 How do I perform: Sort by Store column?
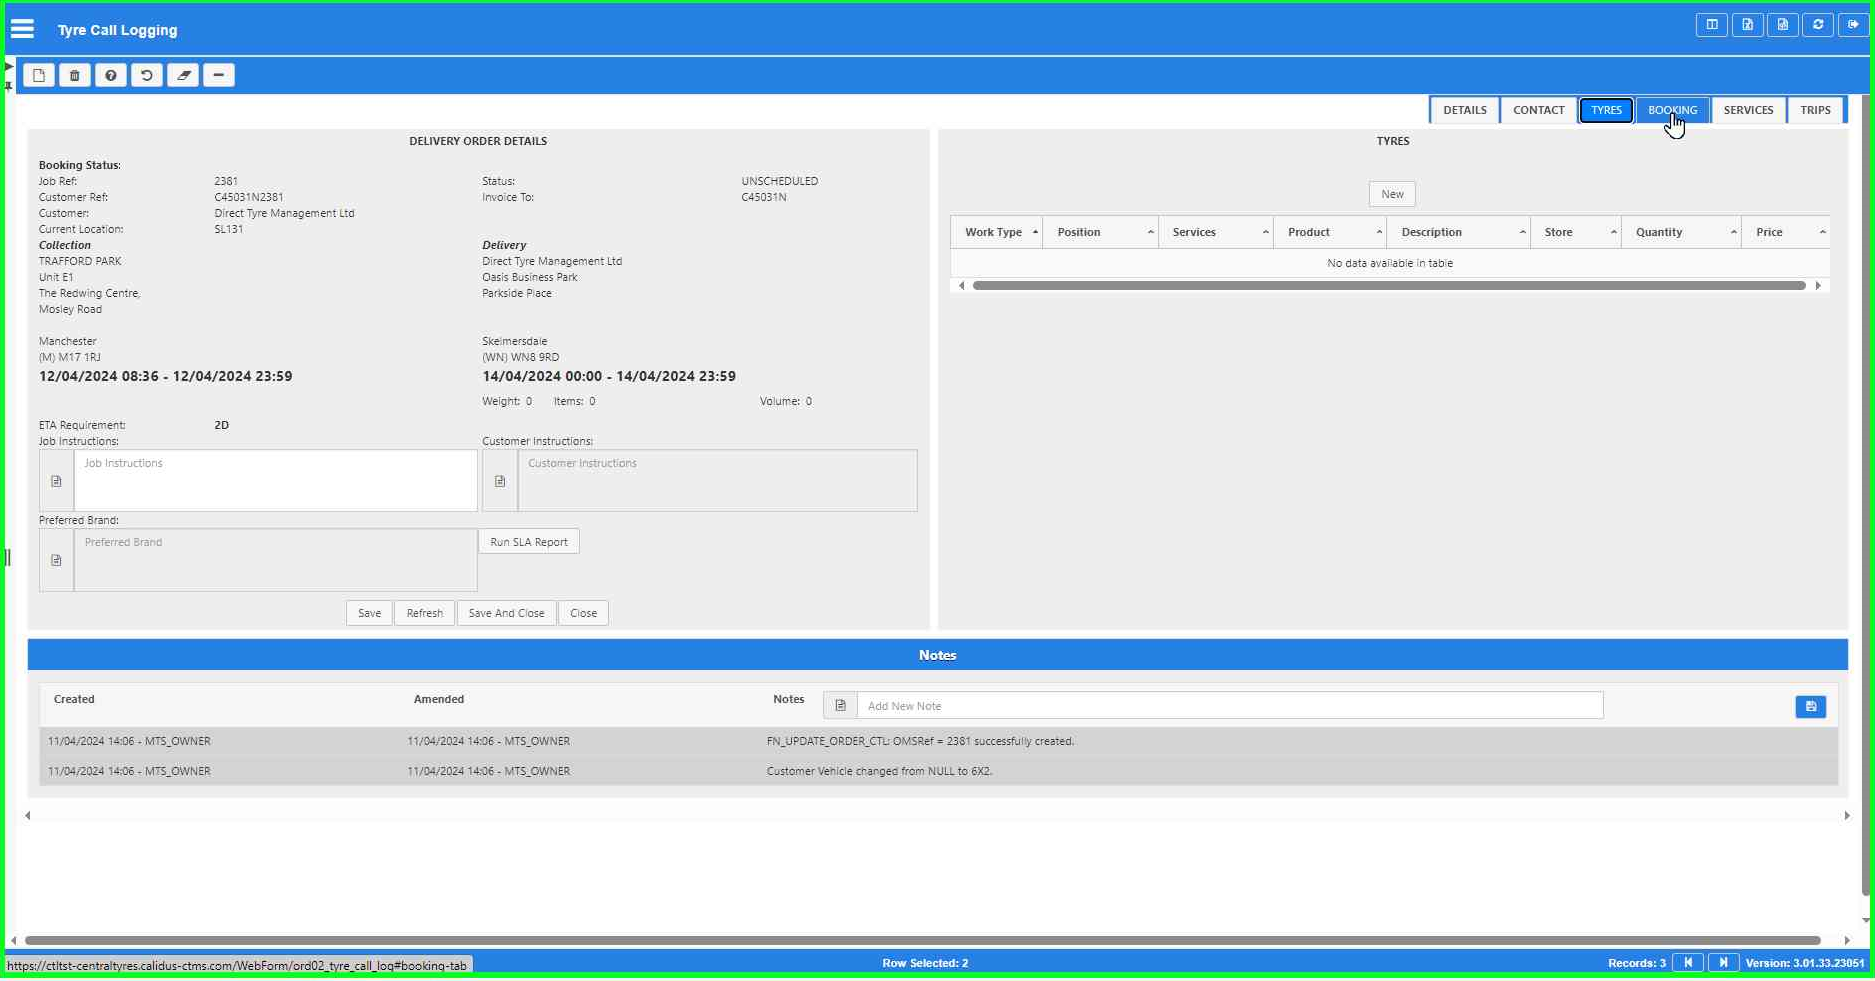click(x=1576, y=232)
